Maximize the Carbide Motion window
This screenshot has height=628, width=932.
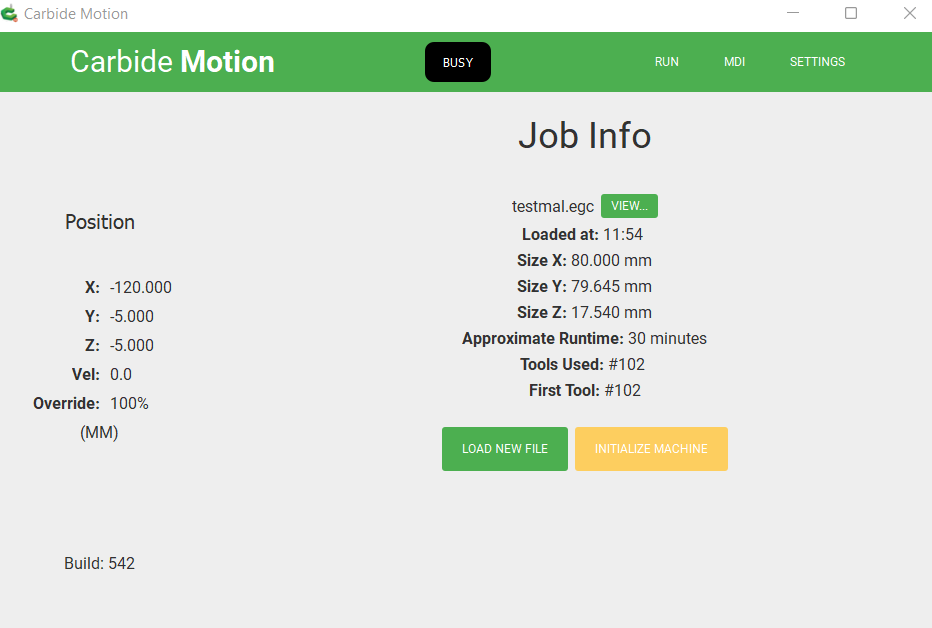pyautogui.click(x=851, y=13)
